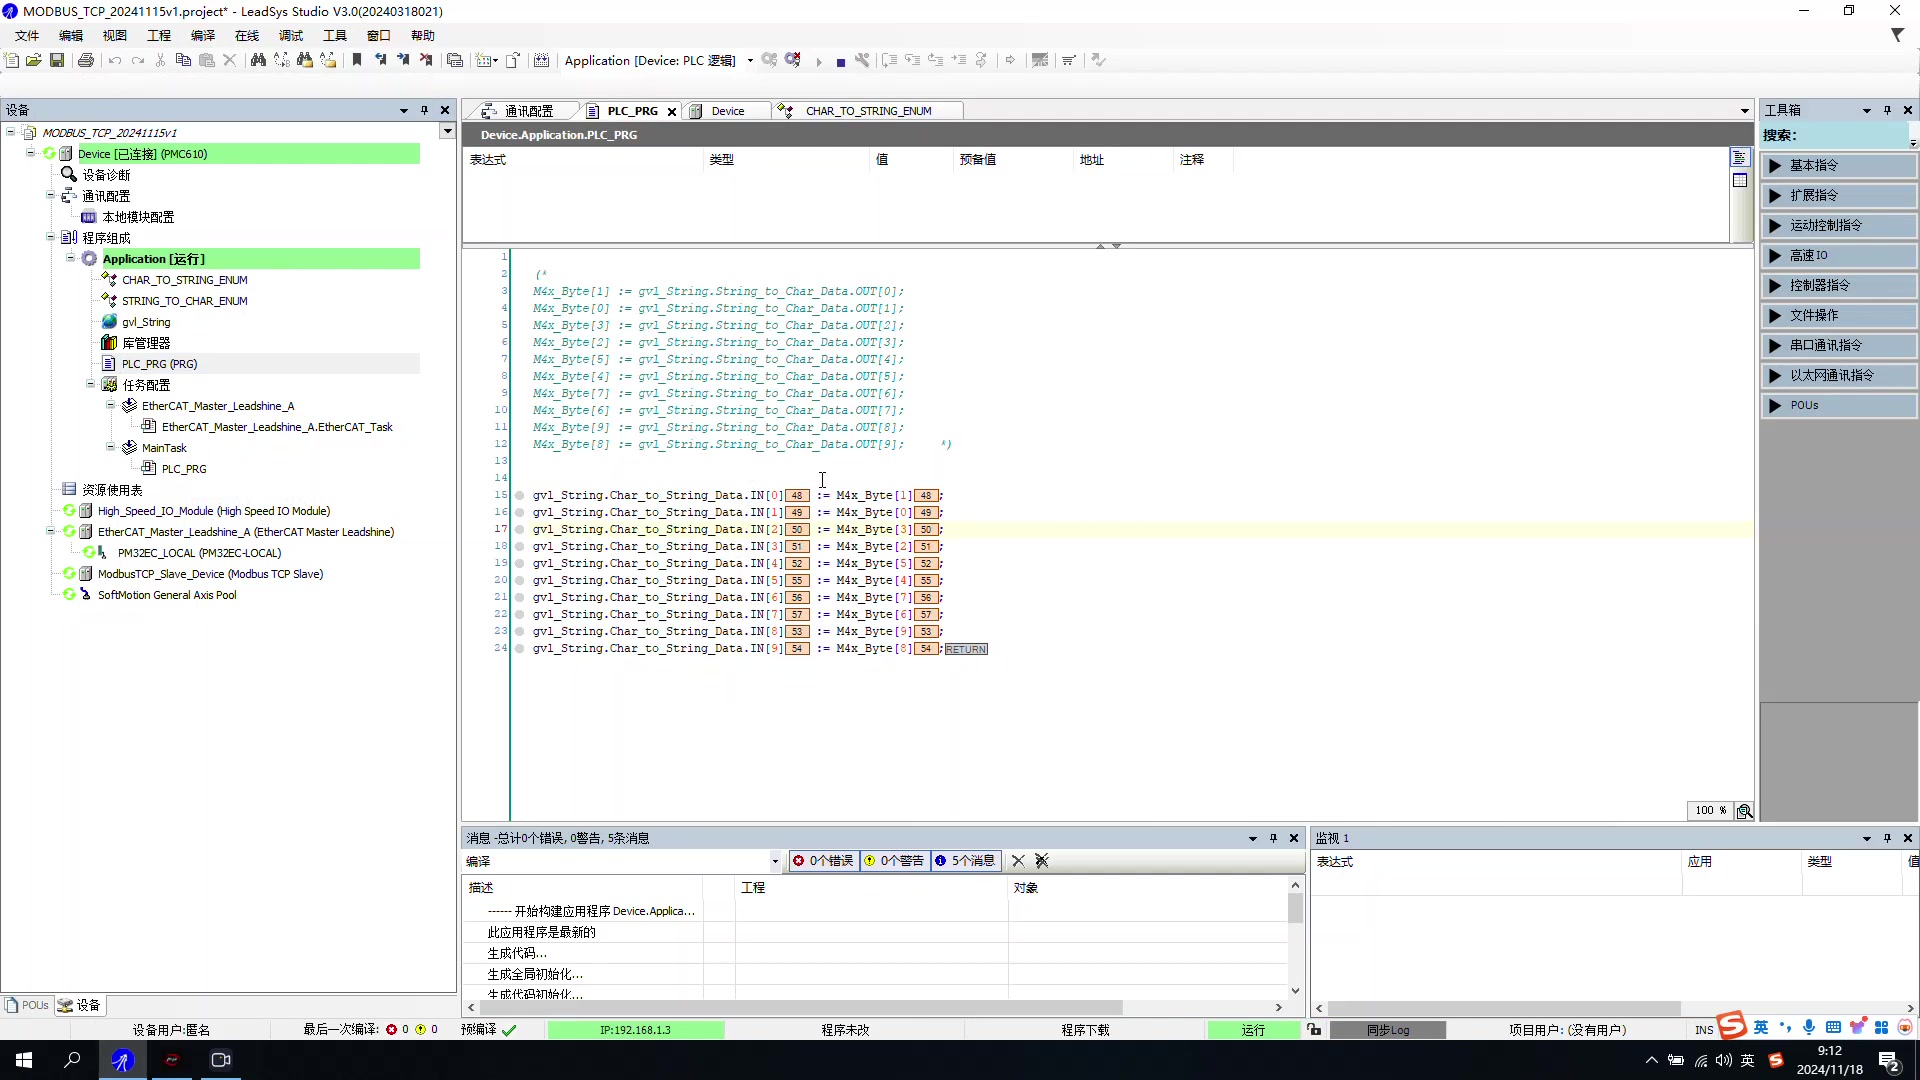Select gvl_String in device tree

(x=146, y=322)
